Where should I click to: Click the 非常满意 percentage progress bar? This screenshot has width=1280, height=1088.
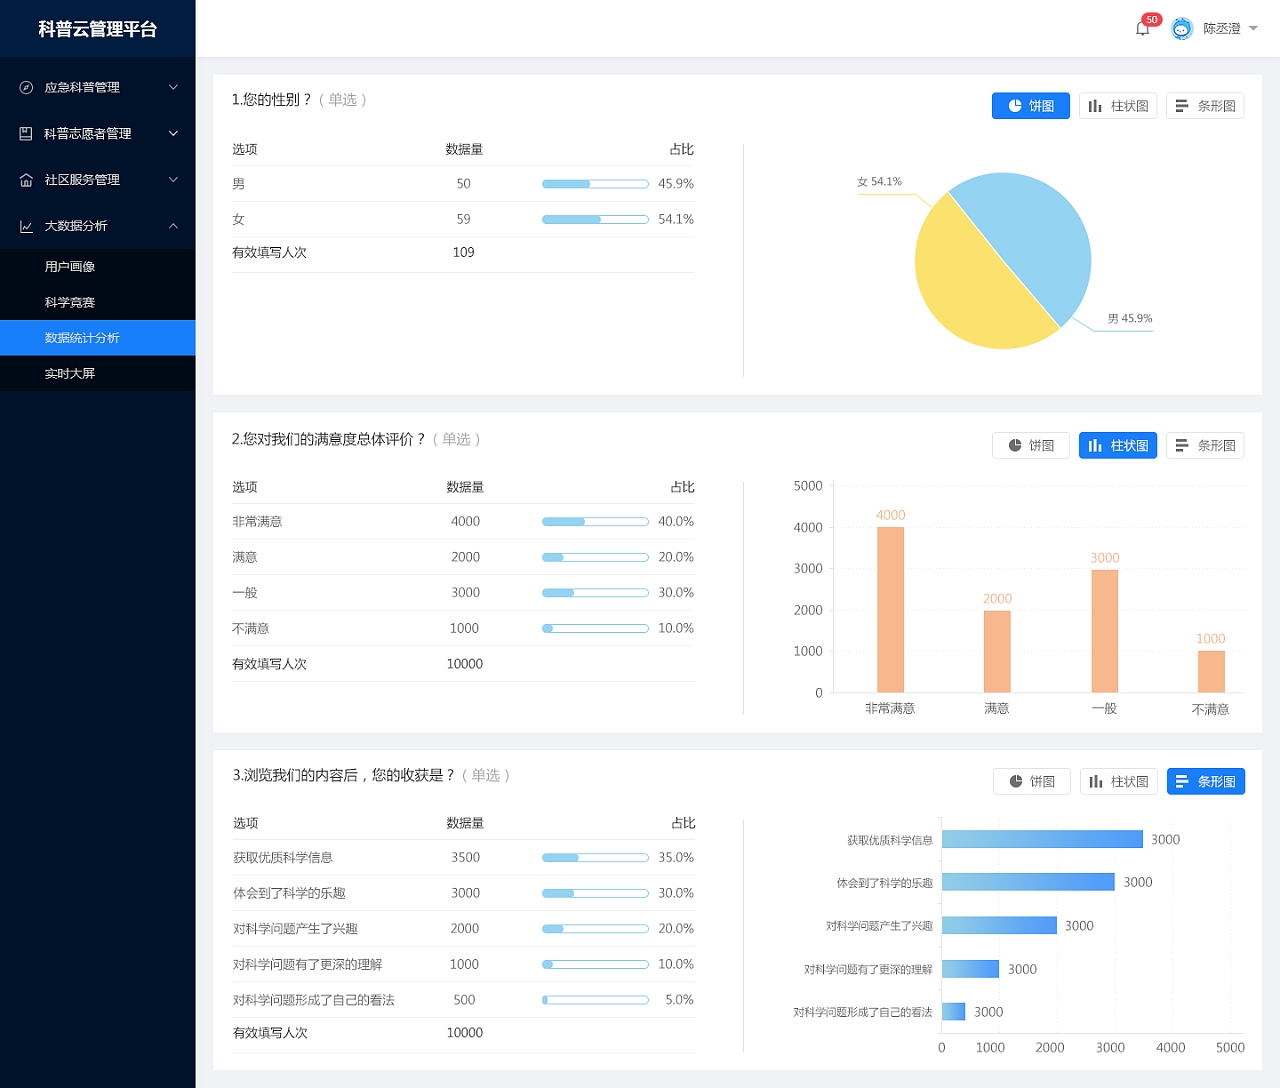595,522
